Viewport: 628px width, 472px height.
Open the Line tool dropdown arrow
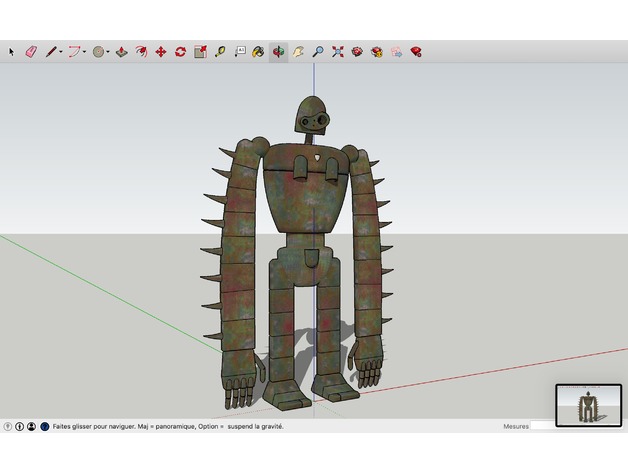pyautogui.click(x=61, y=52)
